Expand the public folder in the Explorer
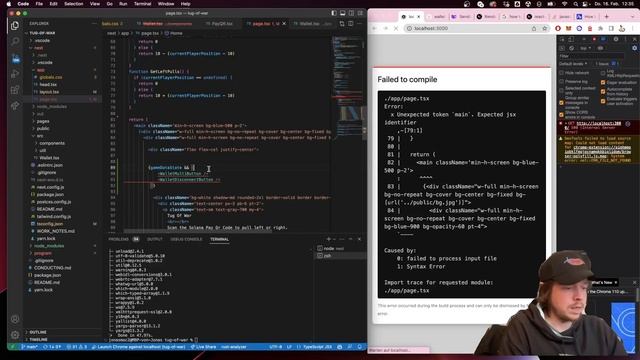The height and width of the screenshot is (360, 640). pos(43,129)
